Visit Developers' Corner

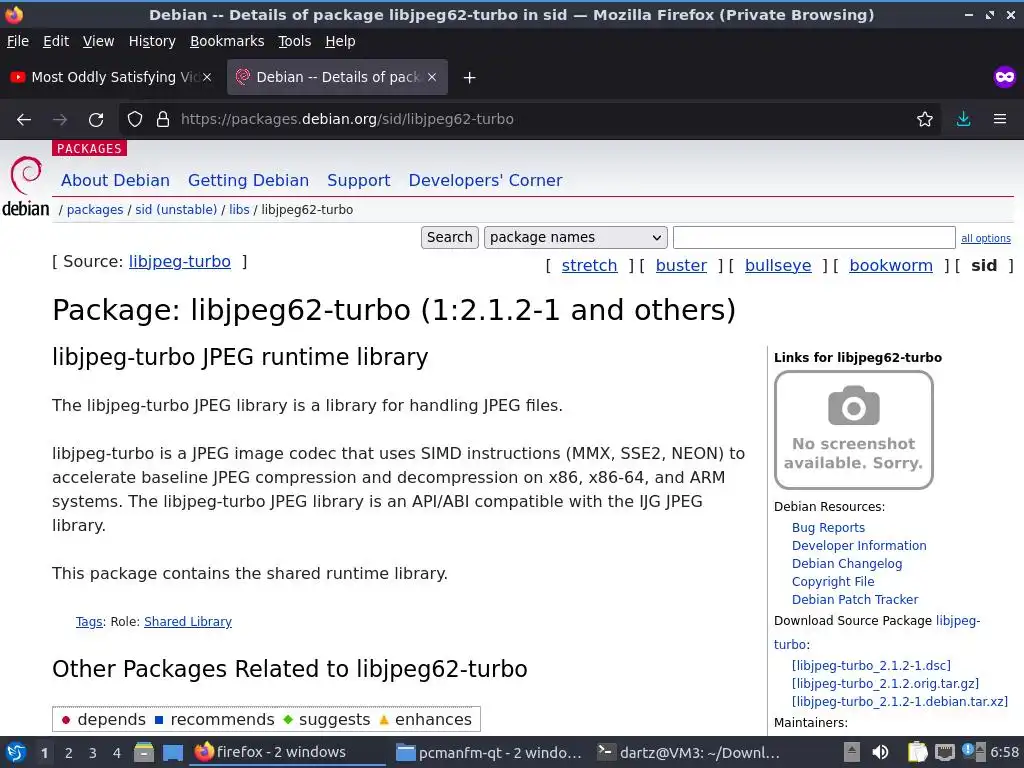coord(485,180)
